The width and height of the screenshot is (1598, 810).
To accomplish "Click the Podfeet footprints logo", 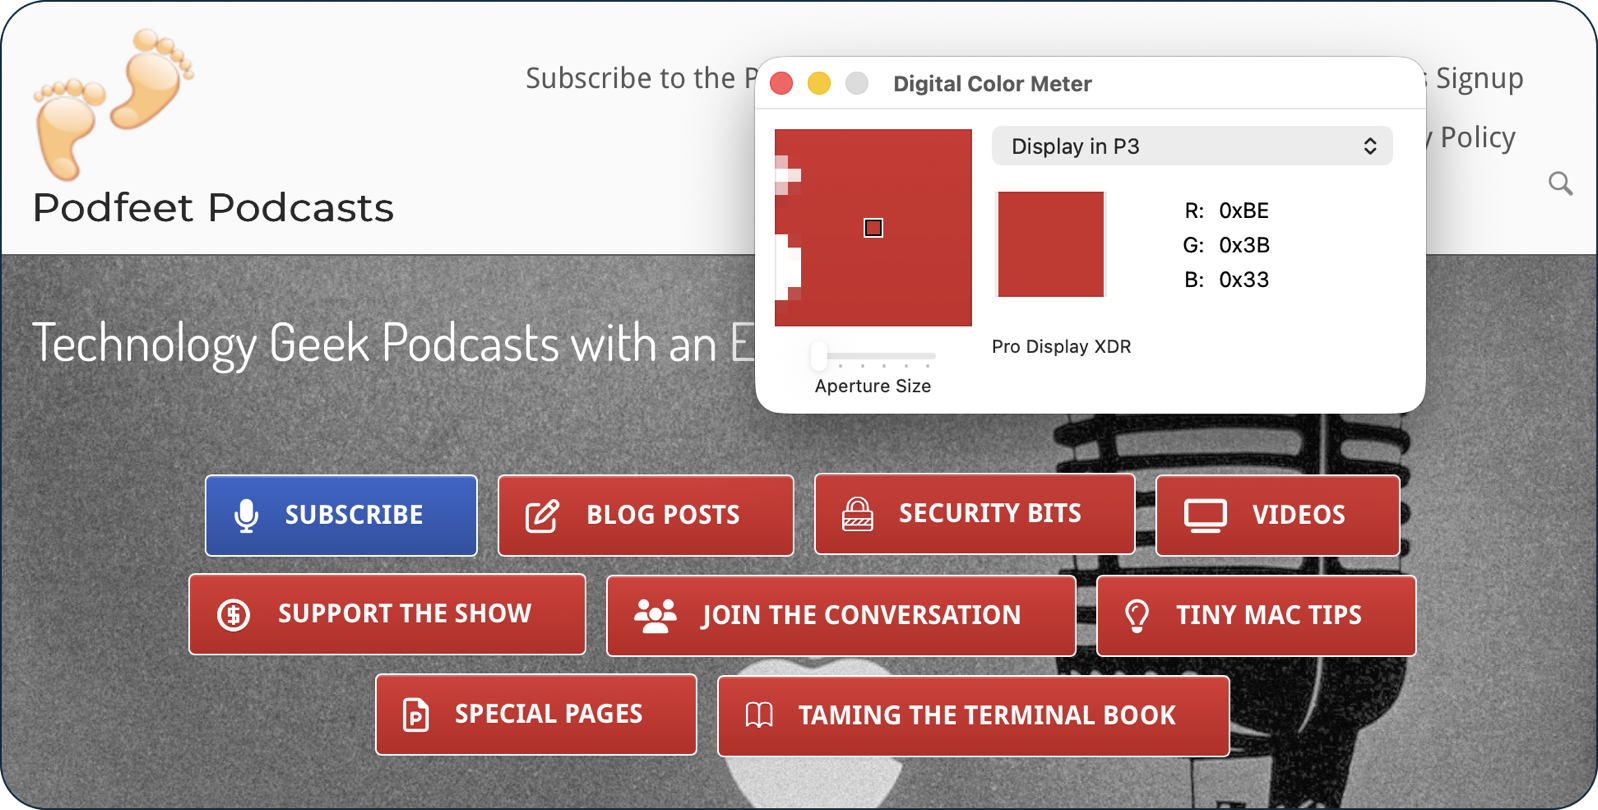I will click(113, 103).
